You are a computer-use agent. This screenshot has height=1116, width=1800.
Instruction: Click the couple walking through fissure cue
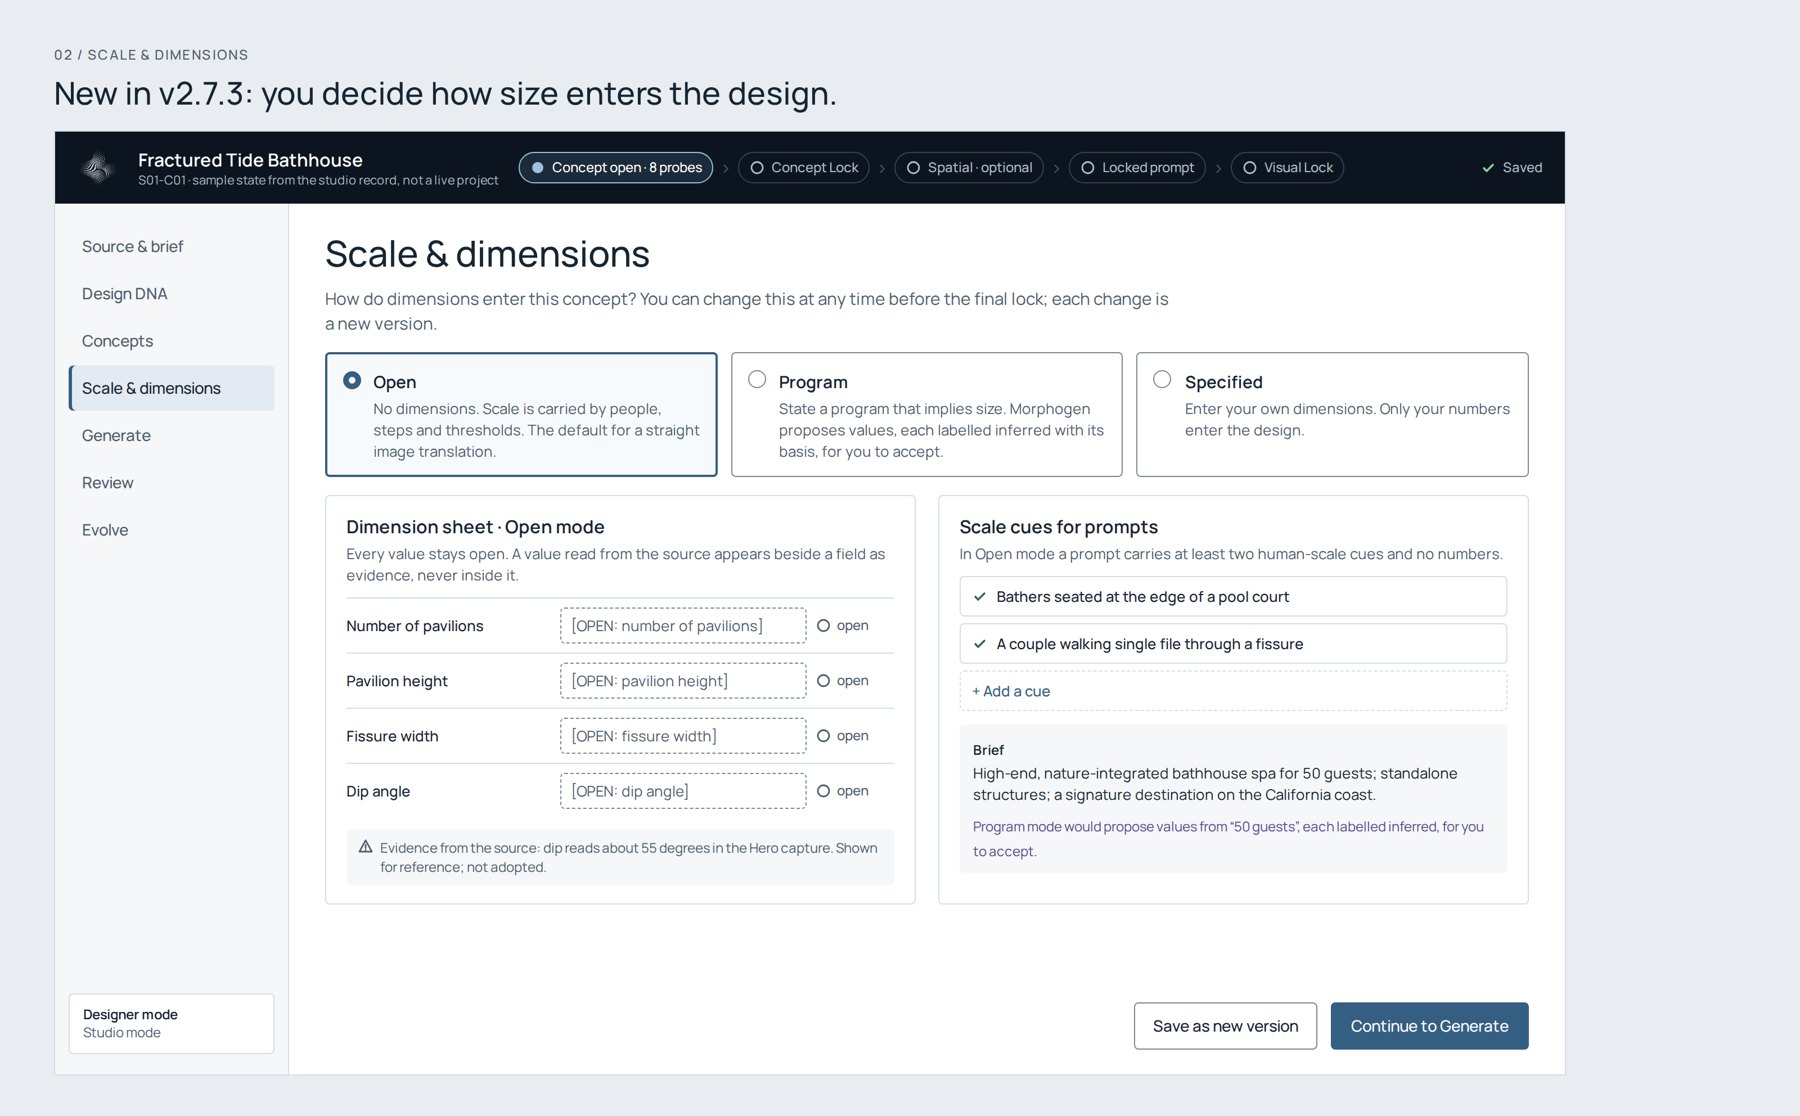(x=1233, y=644)
